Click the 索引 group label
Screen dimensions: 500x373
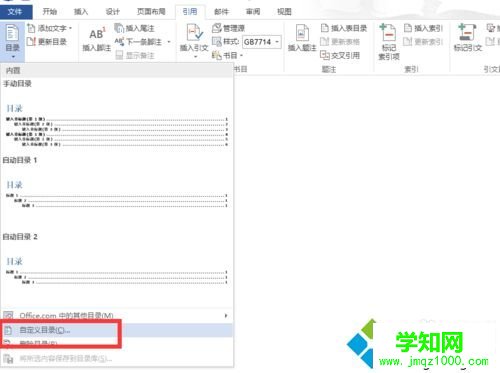(411, 69)
